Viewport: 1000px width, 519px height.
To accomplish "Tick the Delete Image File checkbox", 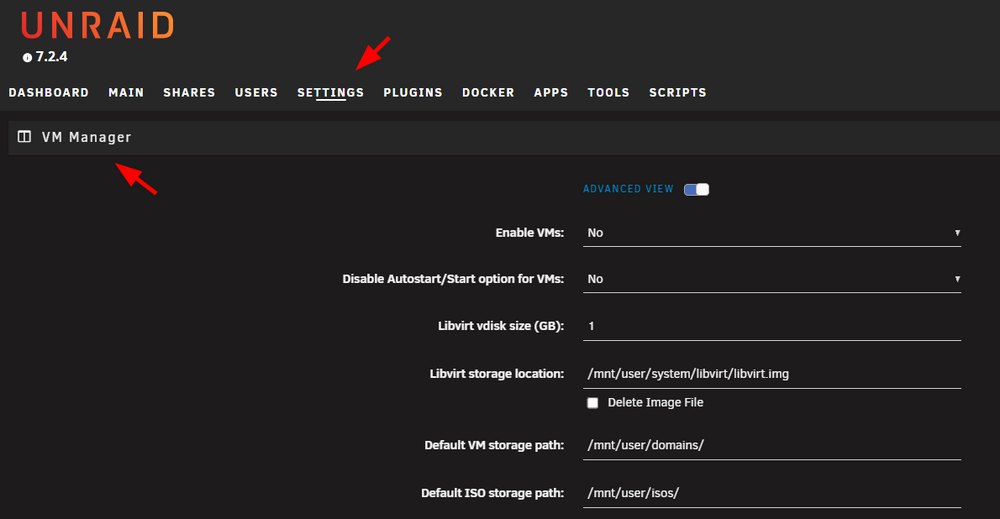I will click(x=592, y=403).
